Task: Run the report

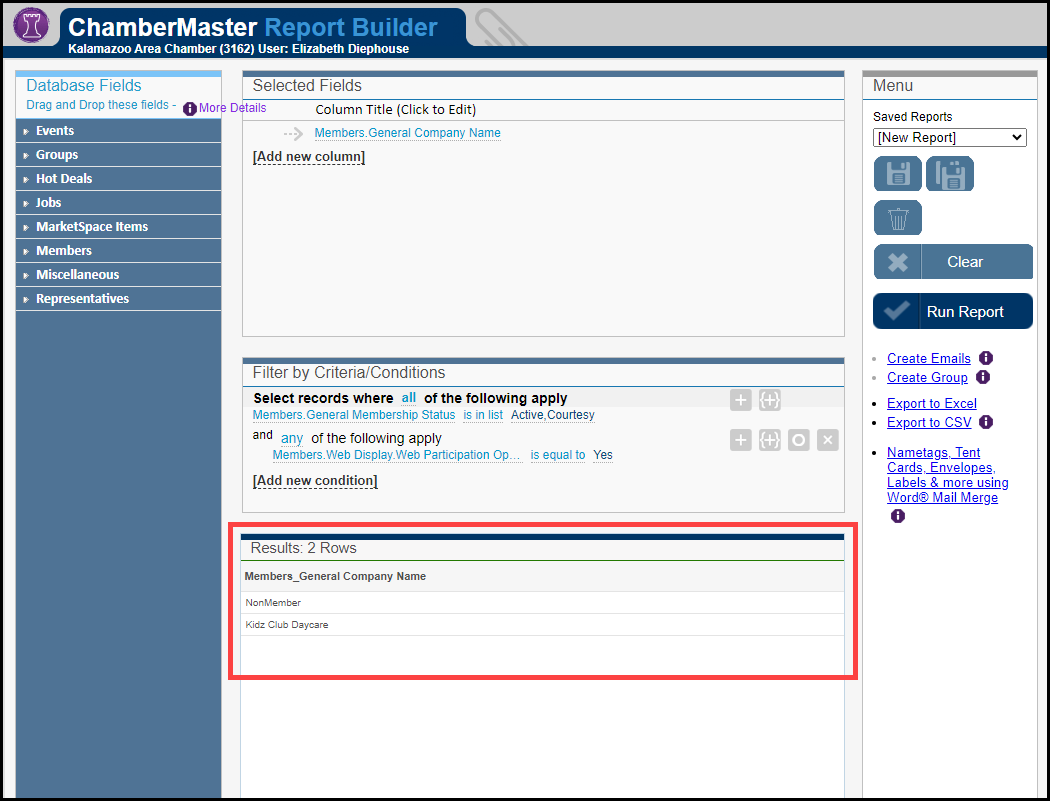Action: point(952,311)
